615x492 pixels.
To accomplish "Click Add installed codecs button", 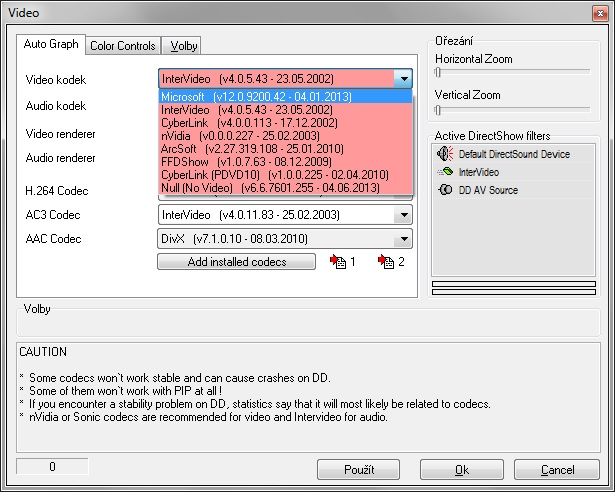I will (x=237, y=262).
